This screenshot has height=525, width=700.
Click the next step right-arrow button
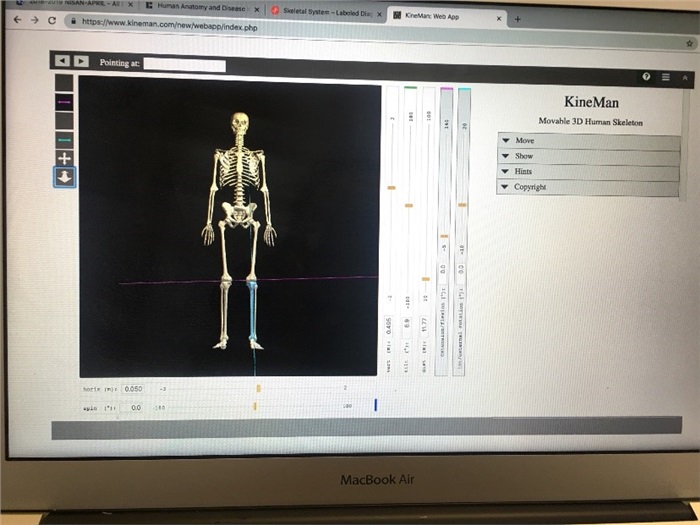81,61
